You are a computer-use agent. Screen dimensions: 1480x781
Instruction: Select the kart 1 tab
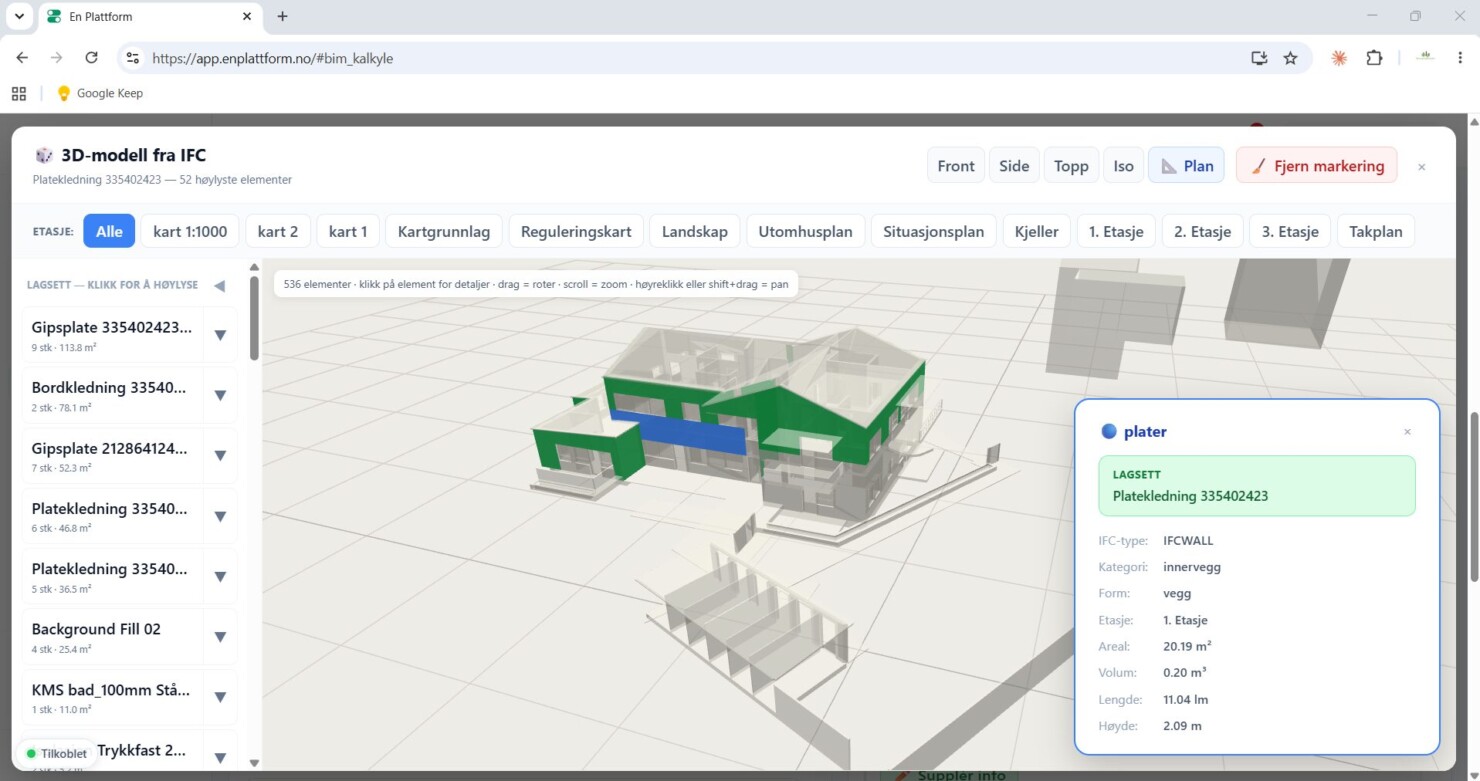pos(348,231)
